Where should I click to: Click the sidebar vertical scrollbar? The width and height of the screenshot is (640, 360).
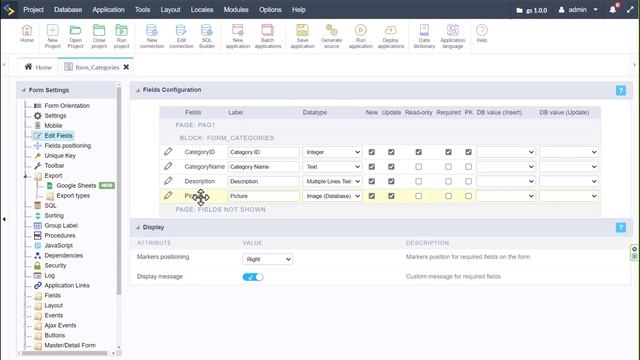[x=119, y=190]
